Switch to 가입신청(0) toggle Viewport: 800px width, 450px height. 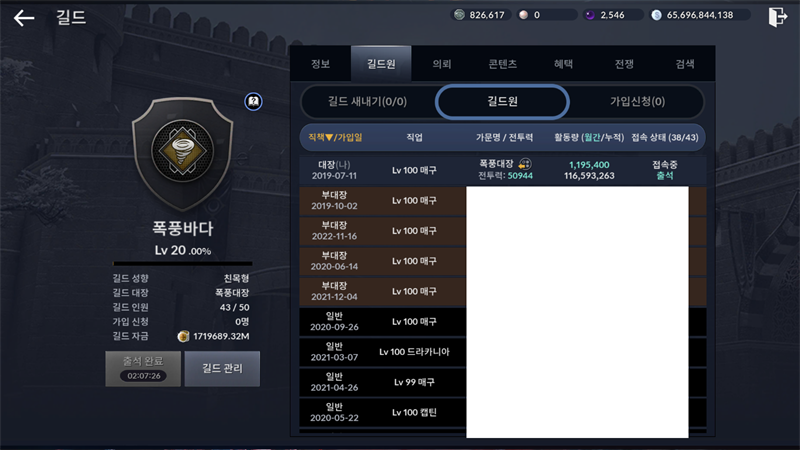click(637, 102)
